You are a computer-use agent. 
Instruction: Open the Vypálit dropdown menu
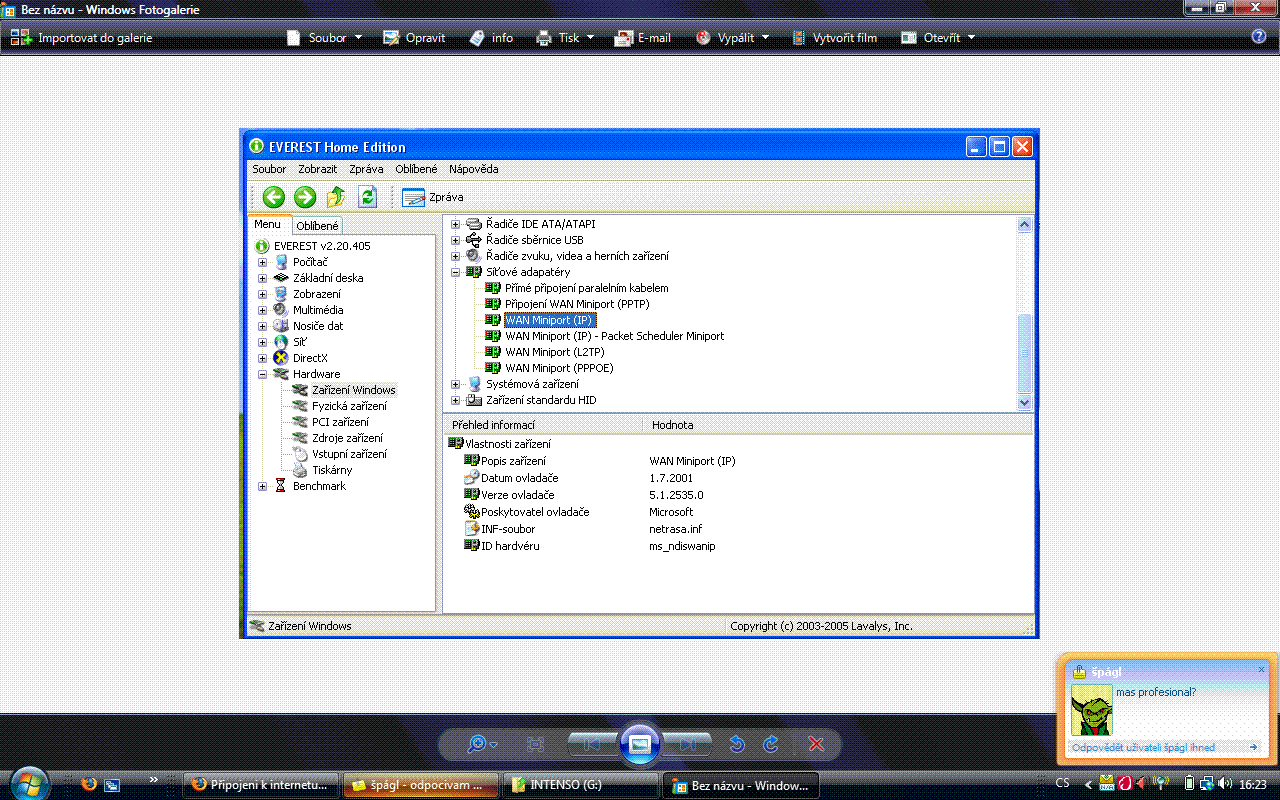(733, 38)
